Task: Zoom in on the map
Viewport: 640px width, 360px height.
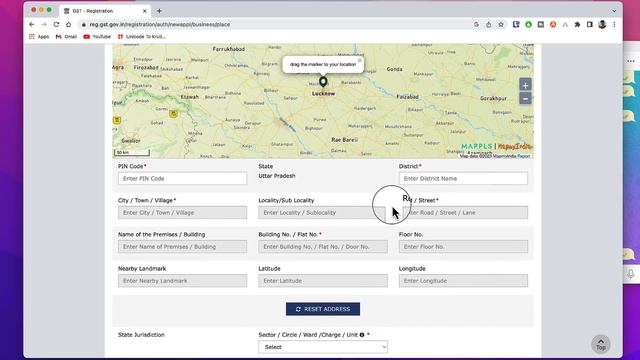Action: point(525,85)
